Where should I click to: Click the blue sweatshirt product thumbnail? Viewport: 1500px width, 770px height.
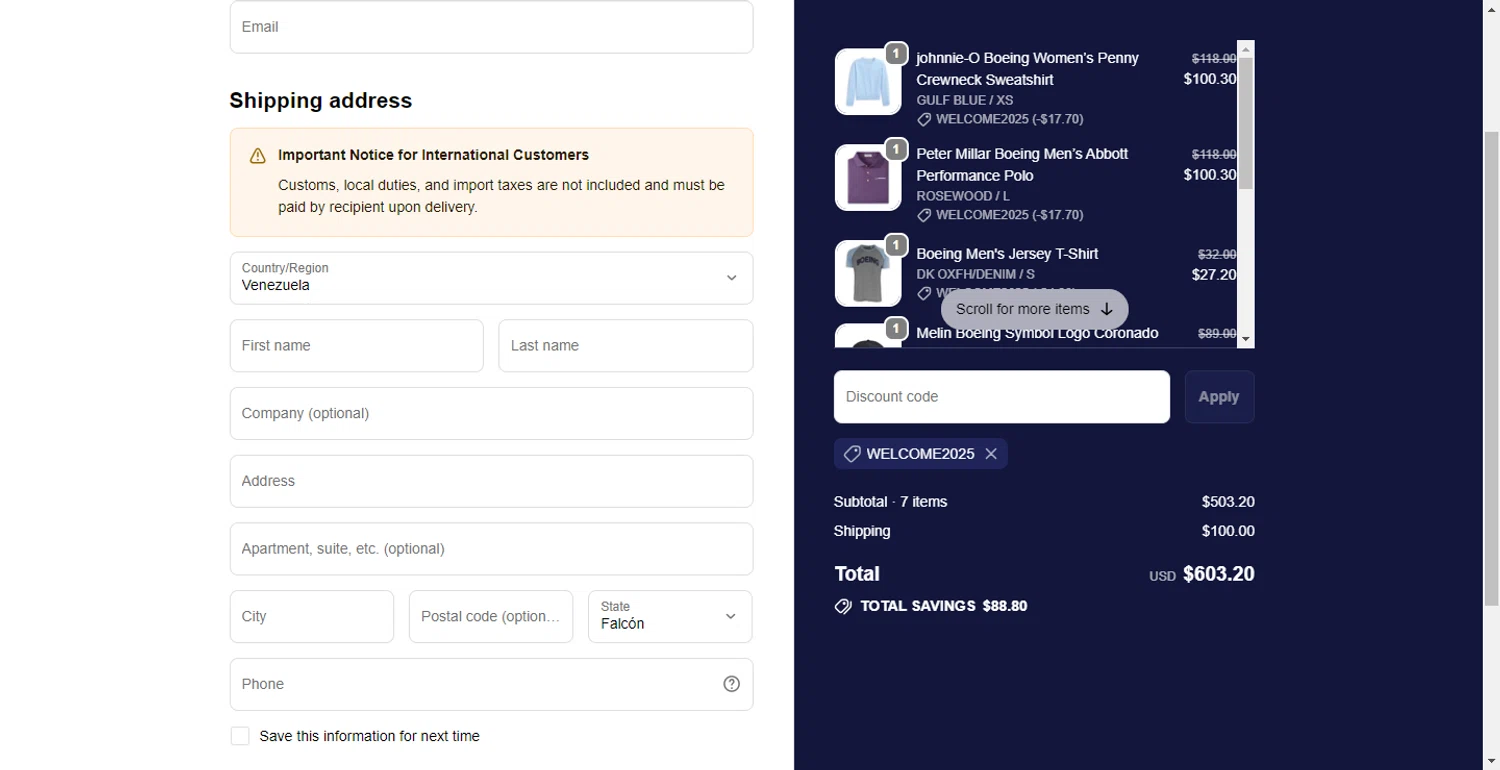point(867,82)
